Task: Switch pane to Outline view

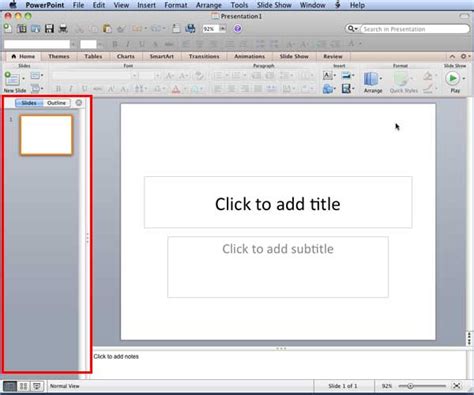Action: pos(56,103)
